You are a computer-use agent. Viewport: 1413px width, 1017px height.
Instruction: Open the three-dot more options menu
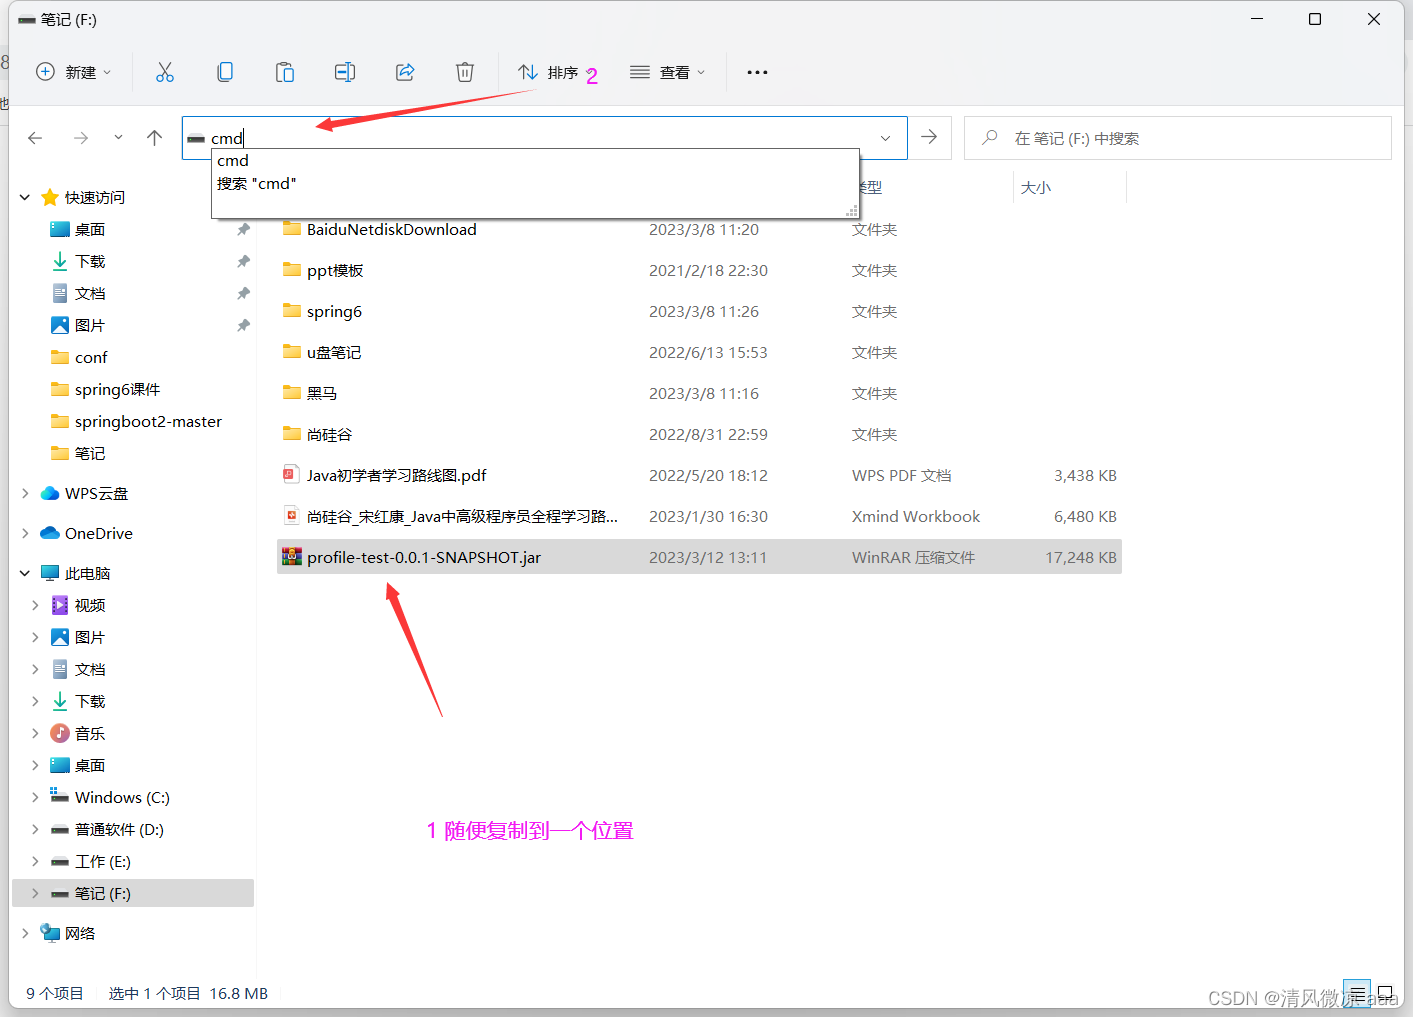[757, 72]
